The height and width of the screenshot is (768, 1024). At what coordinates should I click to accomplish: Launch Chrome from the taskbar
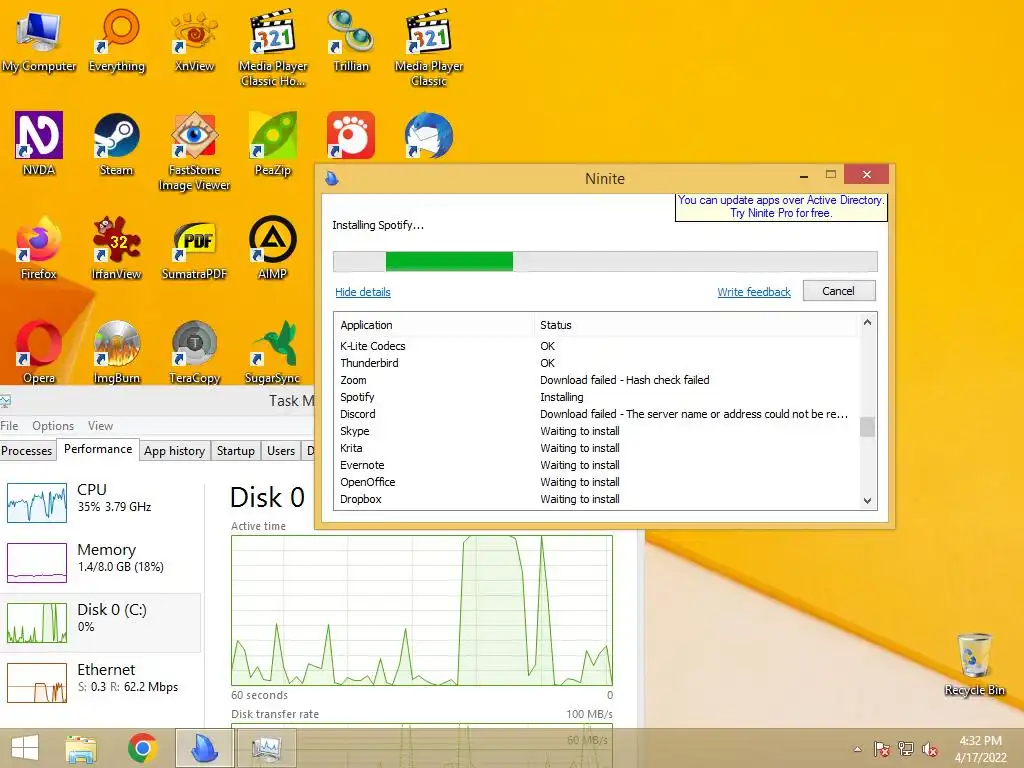click(142, 748)
